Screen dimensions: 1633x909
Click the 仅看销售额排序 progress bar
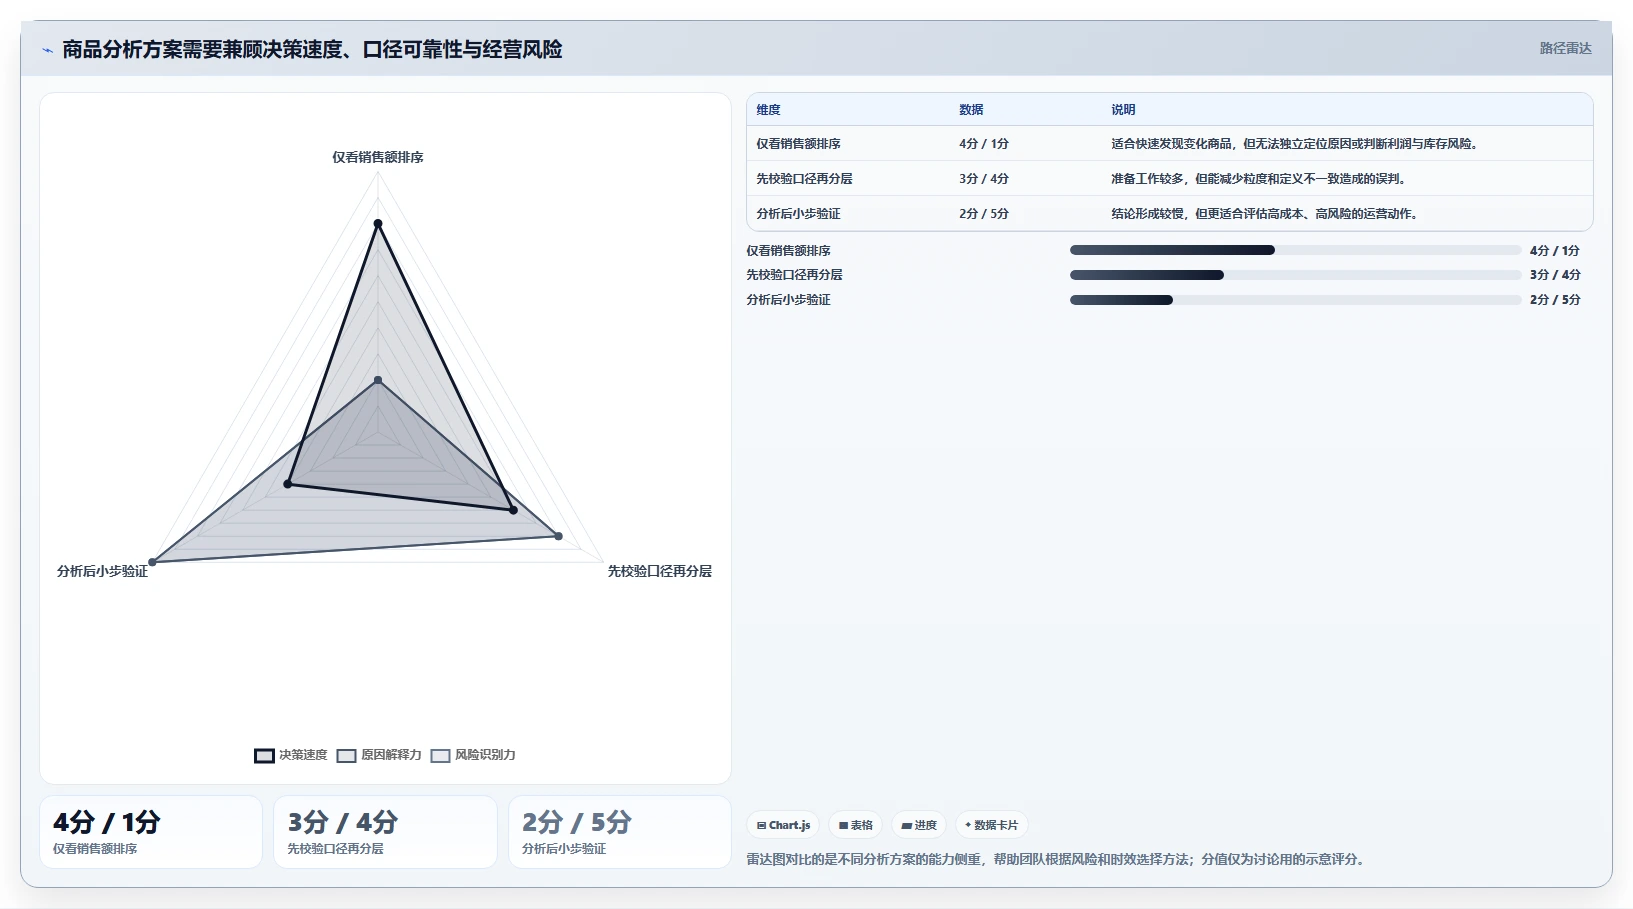pos(1296,250)
